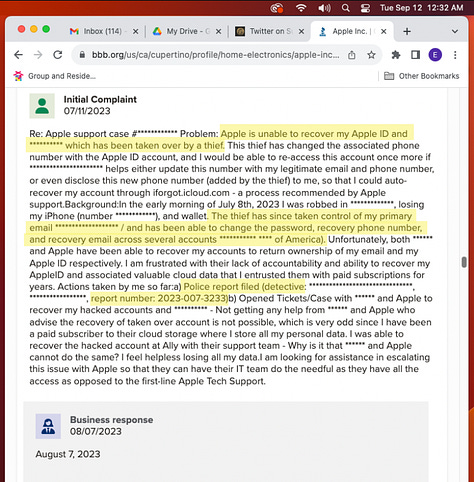474x482 pixels.
Task: Open Control Center in menu bar
Action: [x=365, y=8]
